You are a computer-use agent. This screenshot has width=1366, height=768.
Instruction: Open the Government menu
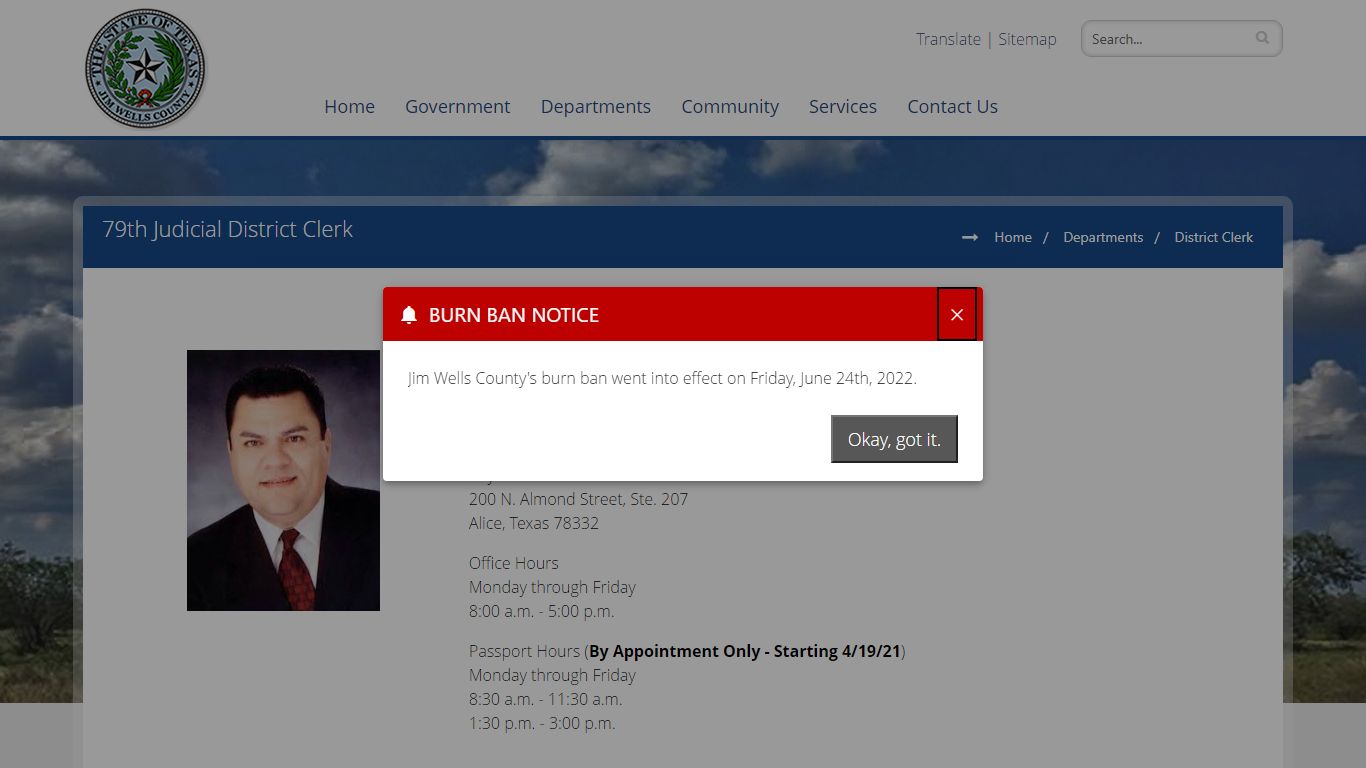(457, 106)
